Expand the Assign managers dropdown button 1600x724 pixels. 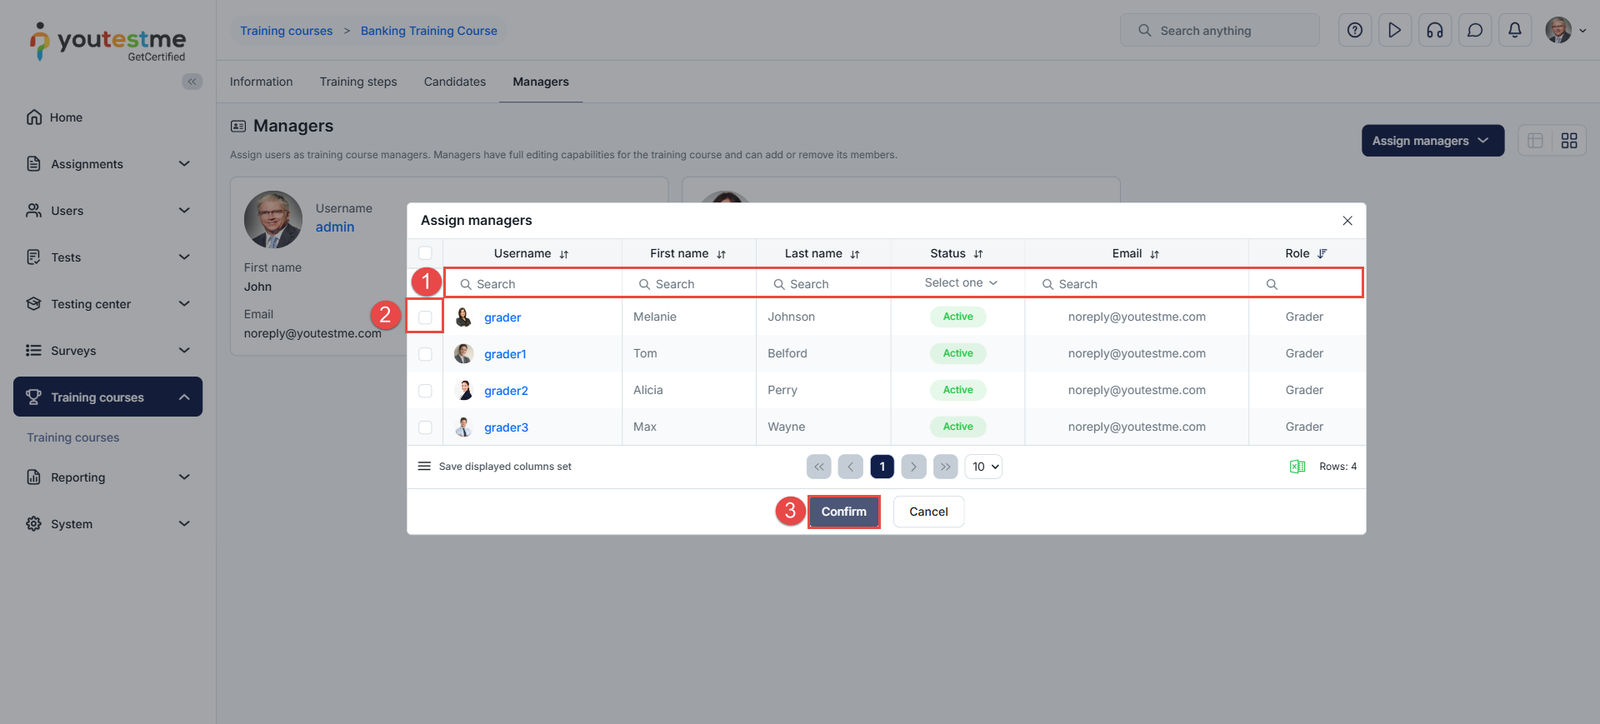pos(1431,141)
